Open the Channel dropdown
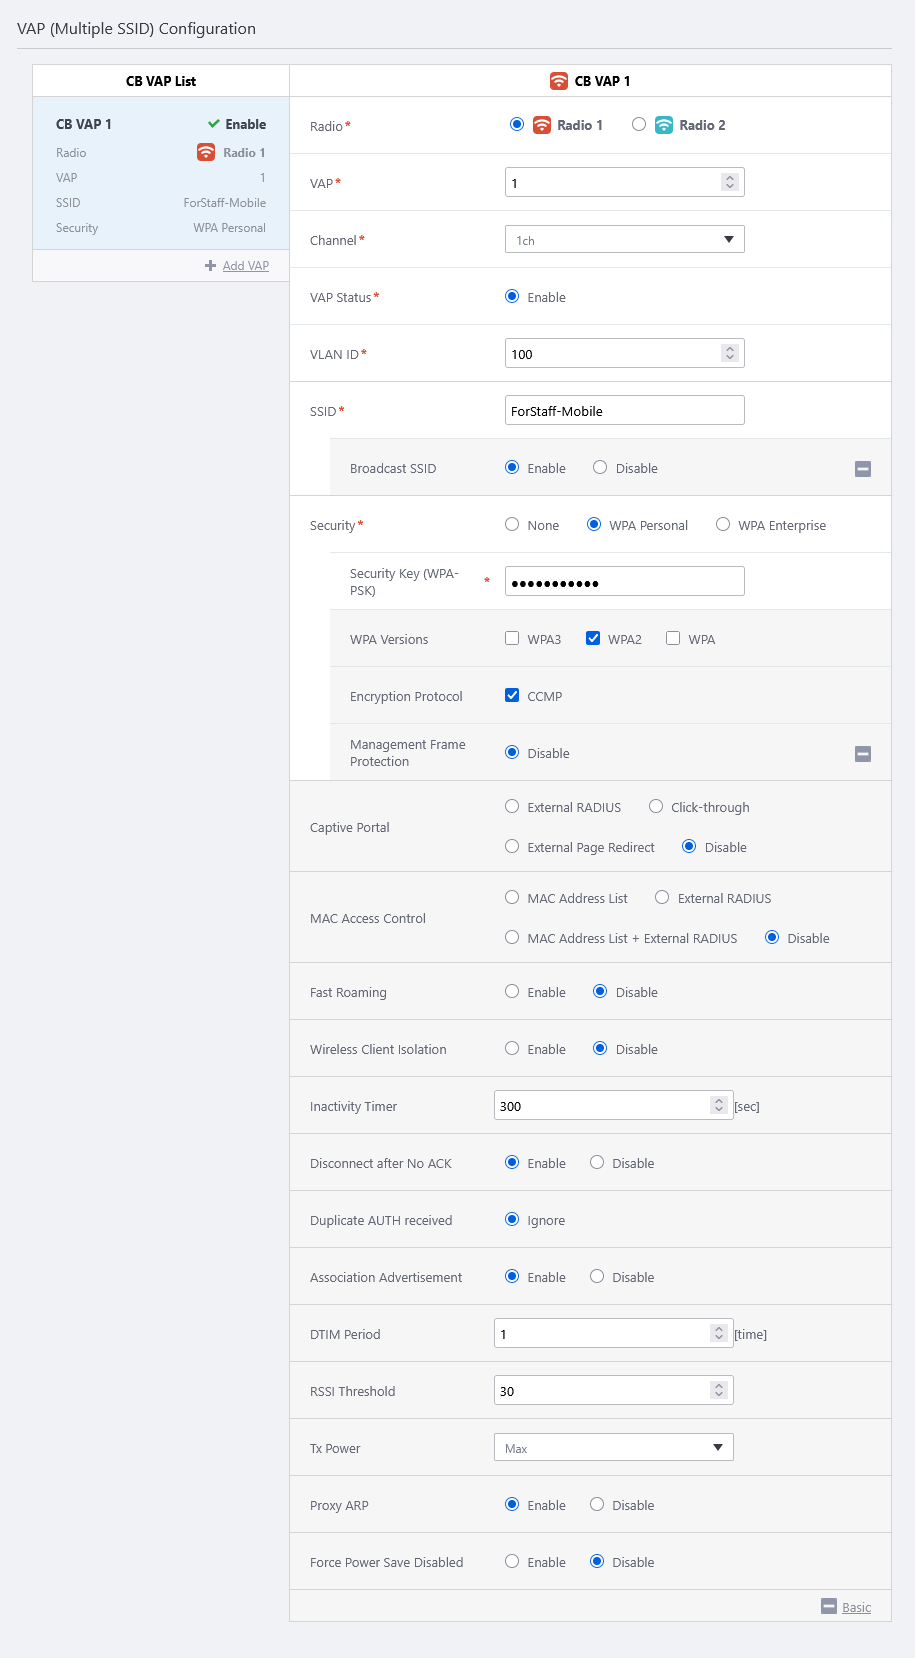The image size is (915, 1658). [x=624, y=240]
